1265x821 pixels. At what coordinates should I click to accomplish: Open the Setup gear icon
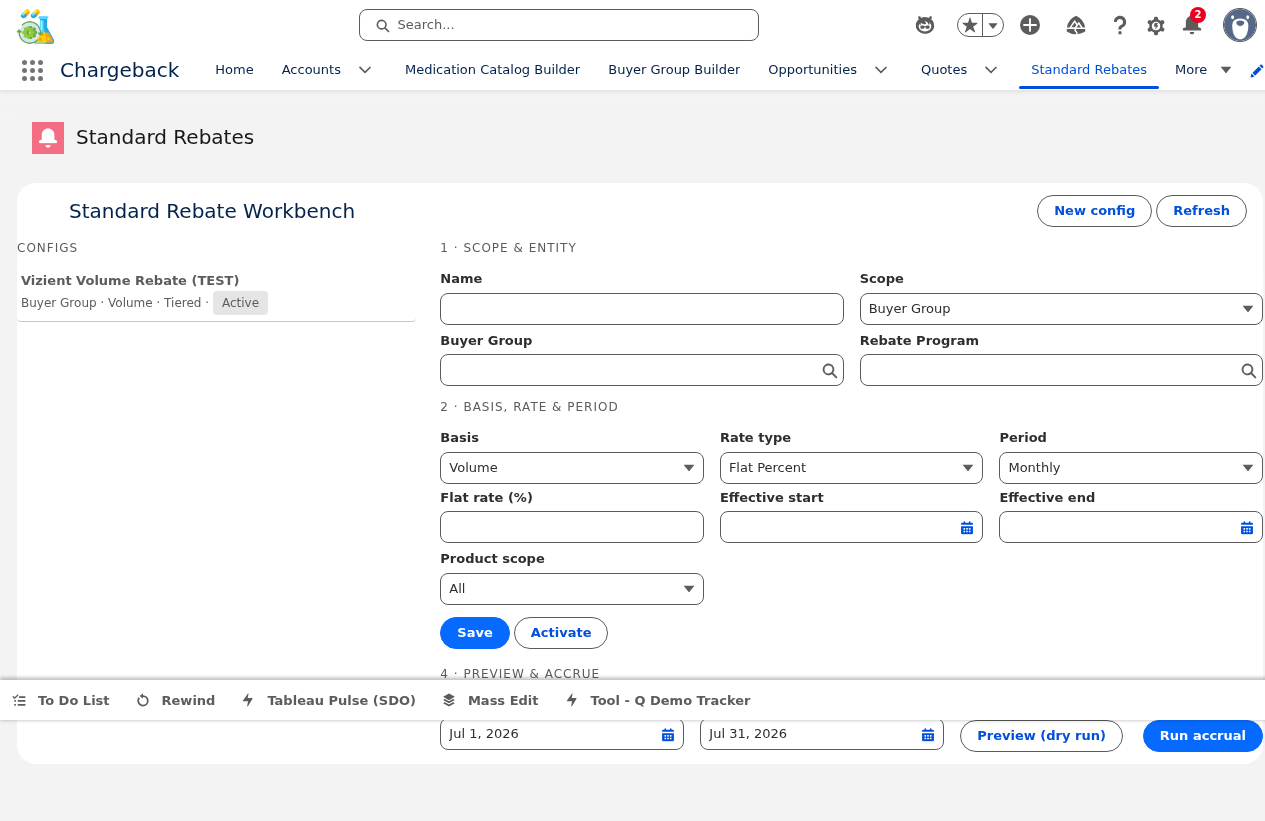pos(1156,25)
